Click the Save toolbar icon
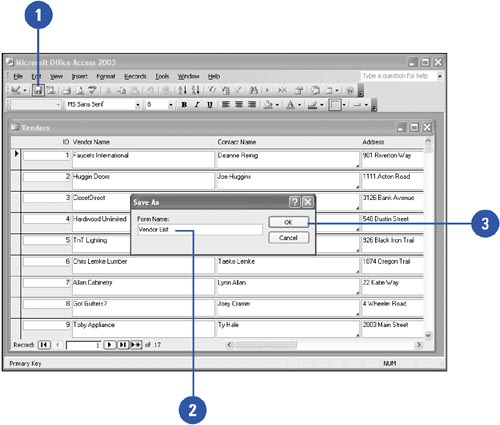500x425 pixels. pyautogui.click(x=38, y=90)
